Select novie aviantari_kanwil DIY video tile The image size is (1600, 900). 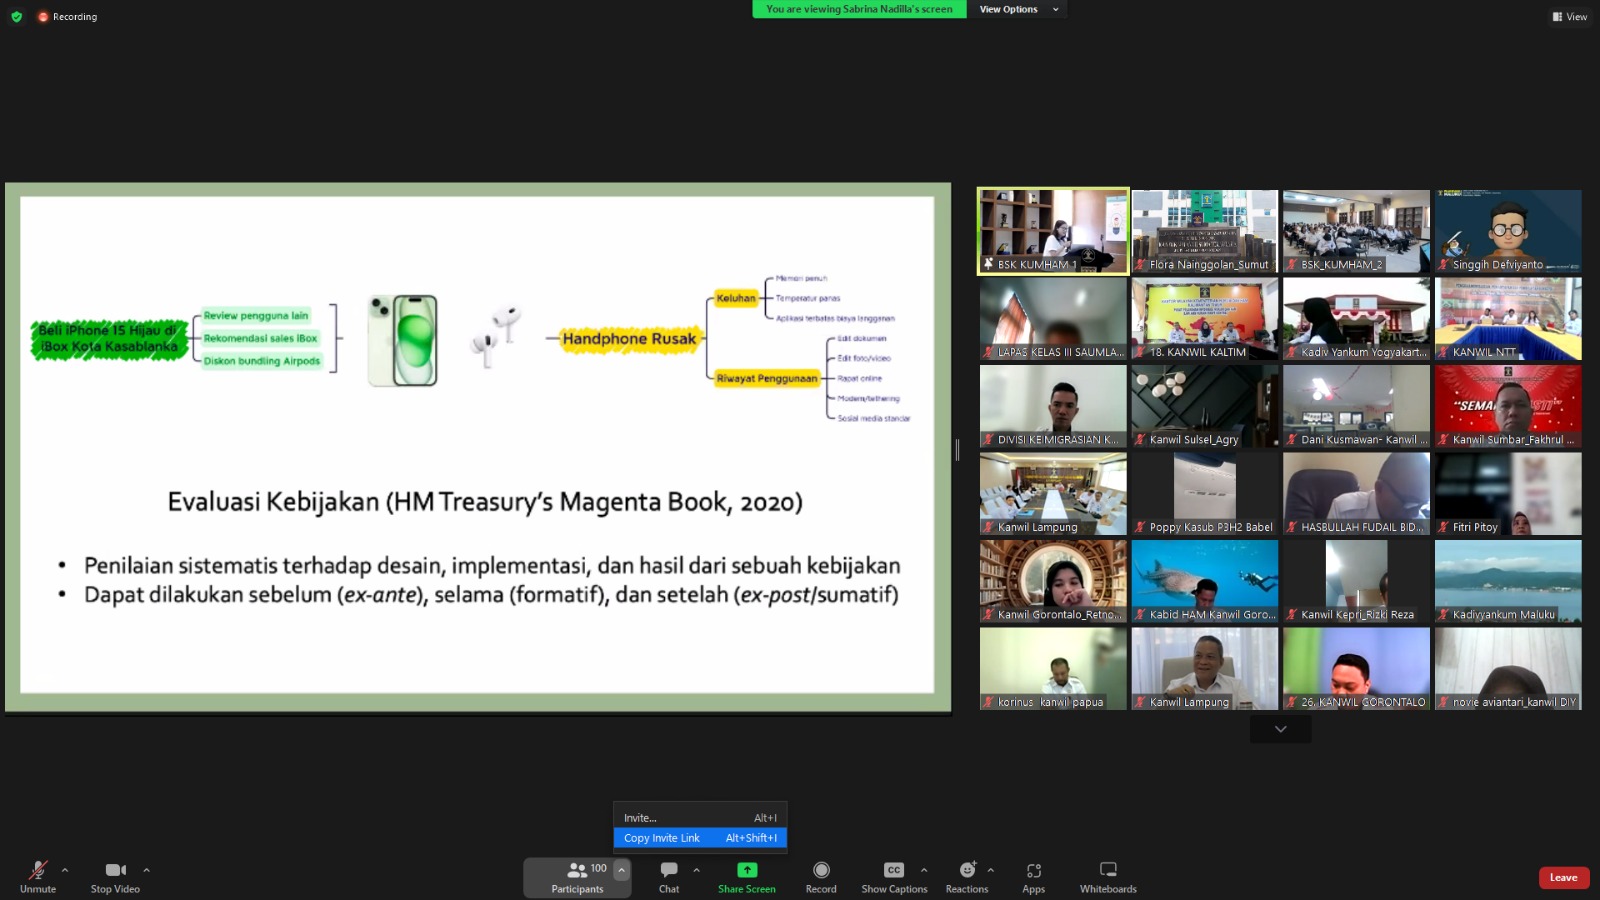[x=1508, y=669]
